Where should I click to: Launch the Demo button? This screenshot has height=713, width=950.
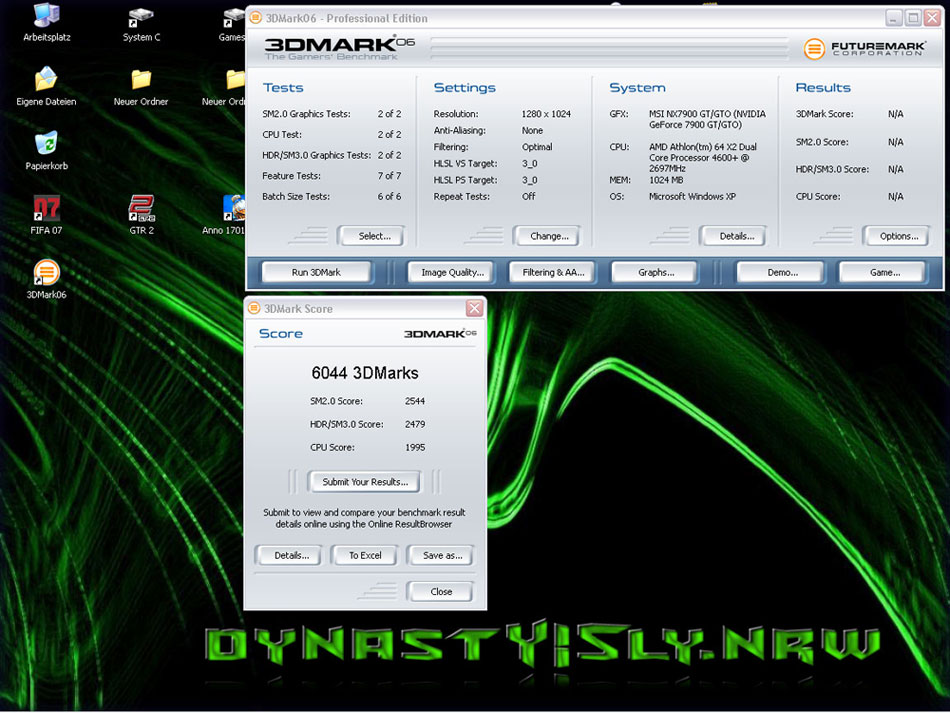tap(782, 273)
